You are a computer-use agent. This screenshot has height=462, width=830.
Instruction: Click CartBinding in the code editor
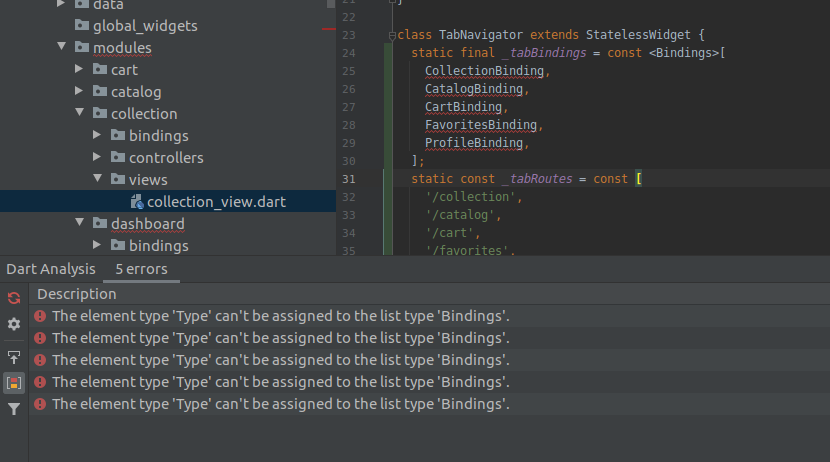(x=463, y=107)
